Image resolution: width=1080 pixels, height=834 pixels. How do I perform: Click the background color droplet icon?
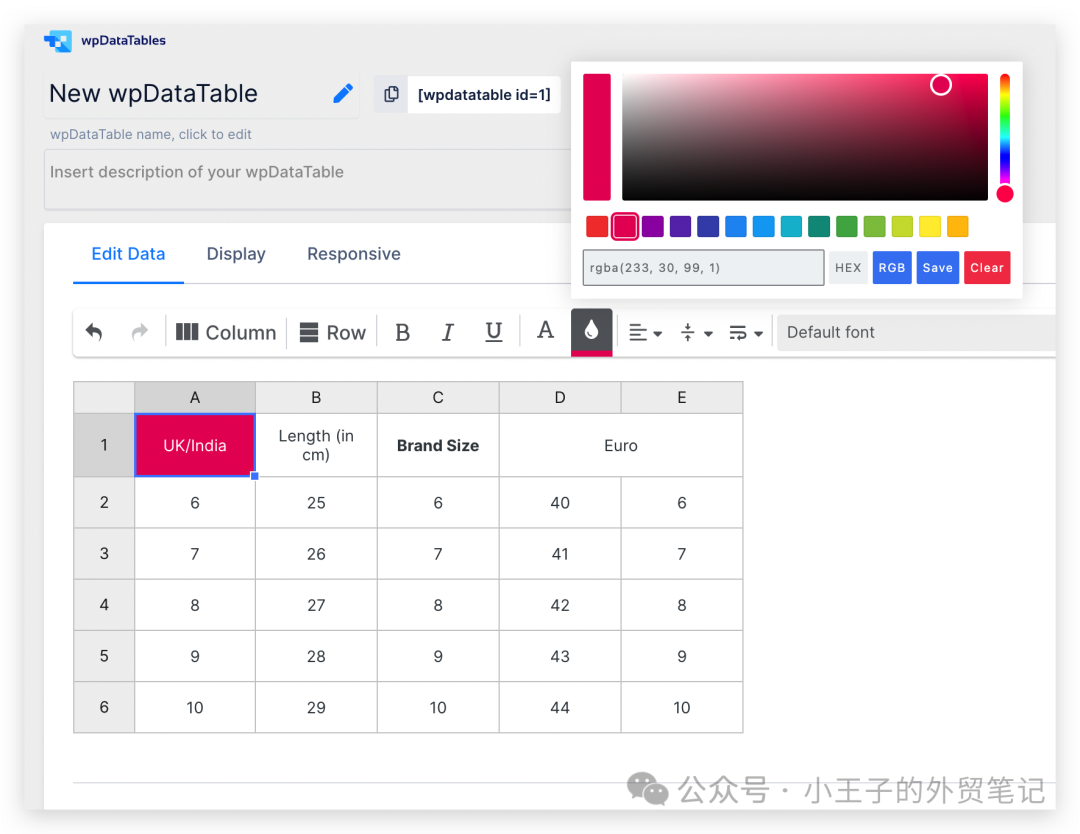point(592,332)
